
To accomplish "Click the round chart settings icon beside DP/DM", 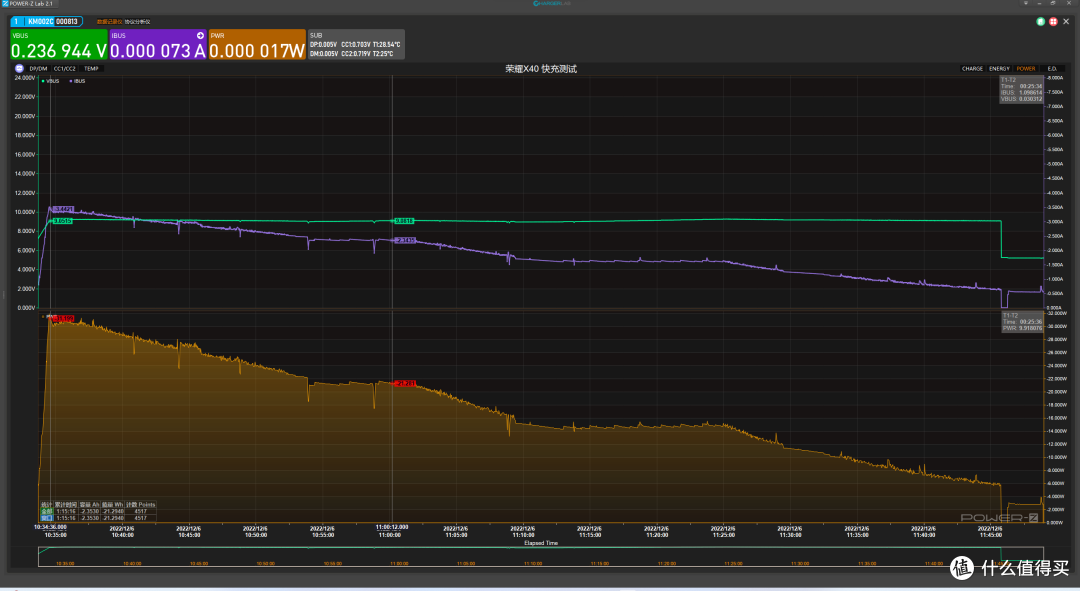I will click(x=19, y=68).
